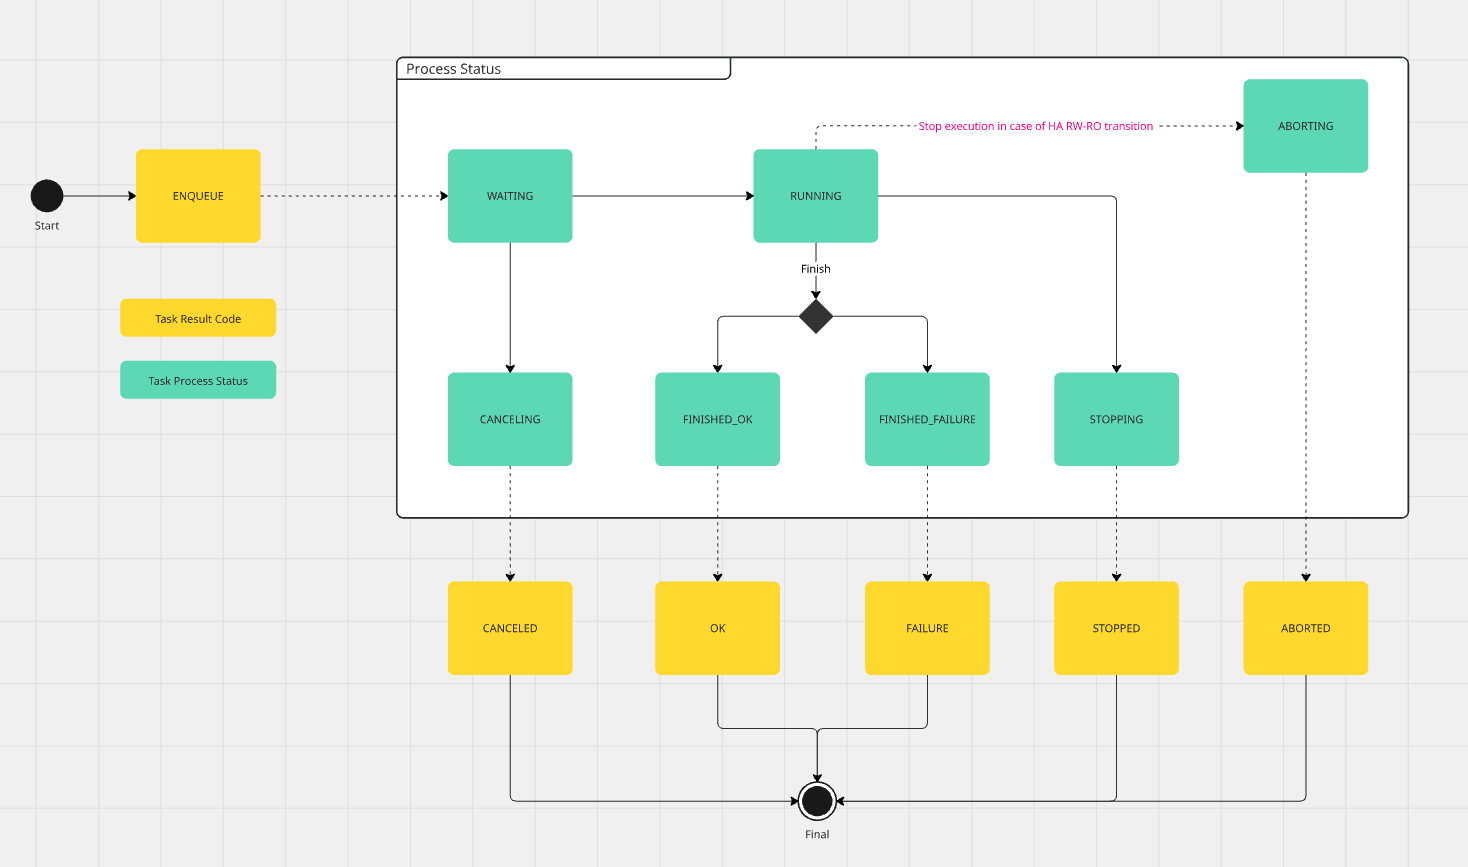Select the Task Process Status legend item

(x=197, y=380)
